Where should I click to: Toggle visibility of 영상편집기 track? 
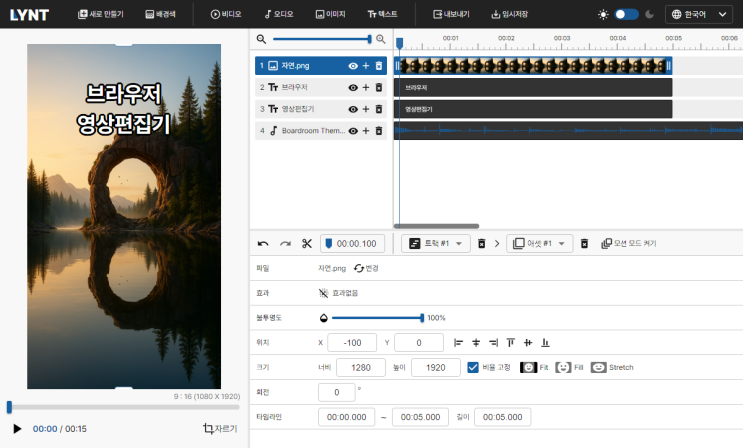pyautogui.click(x=353, y=110)
